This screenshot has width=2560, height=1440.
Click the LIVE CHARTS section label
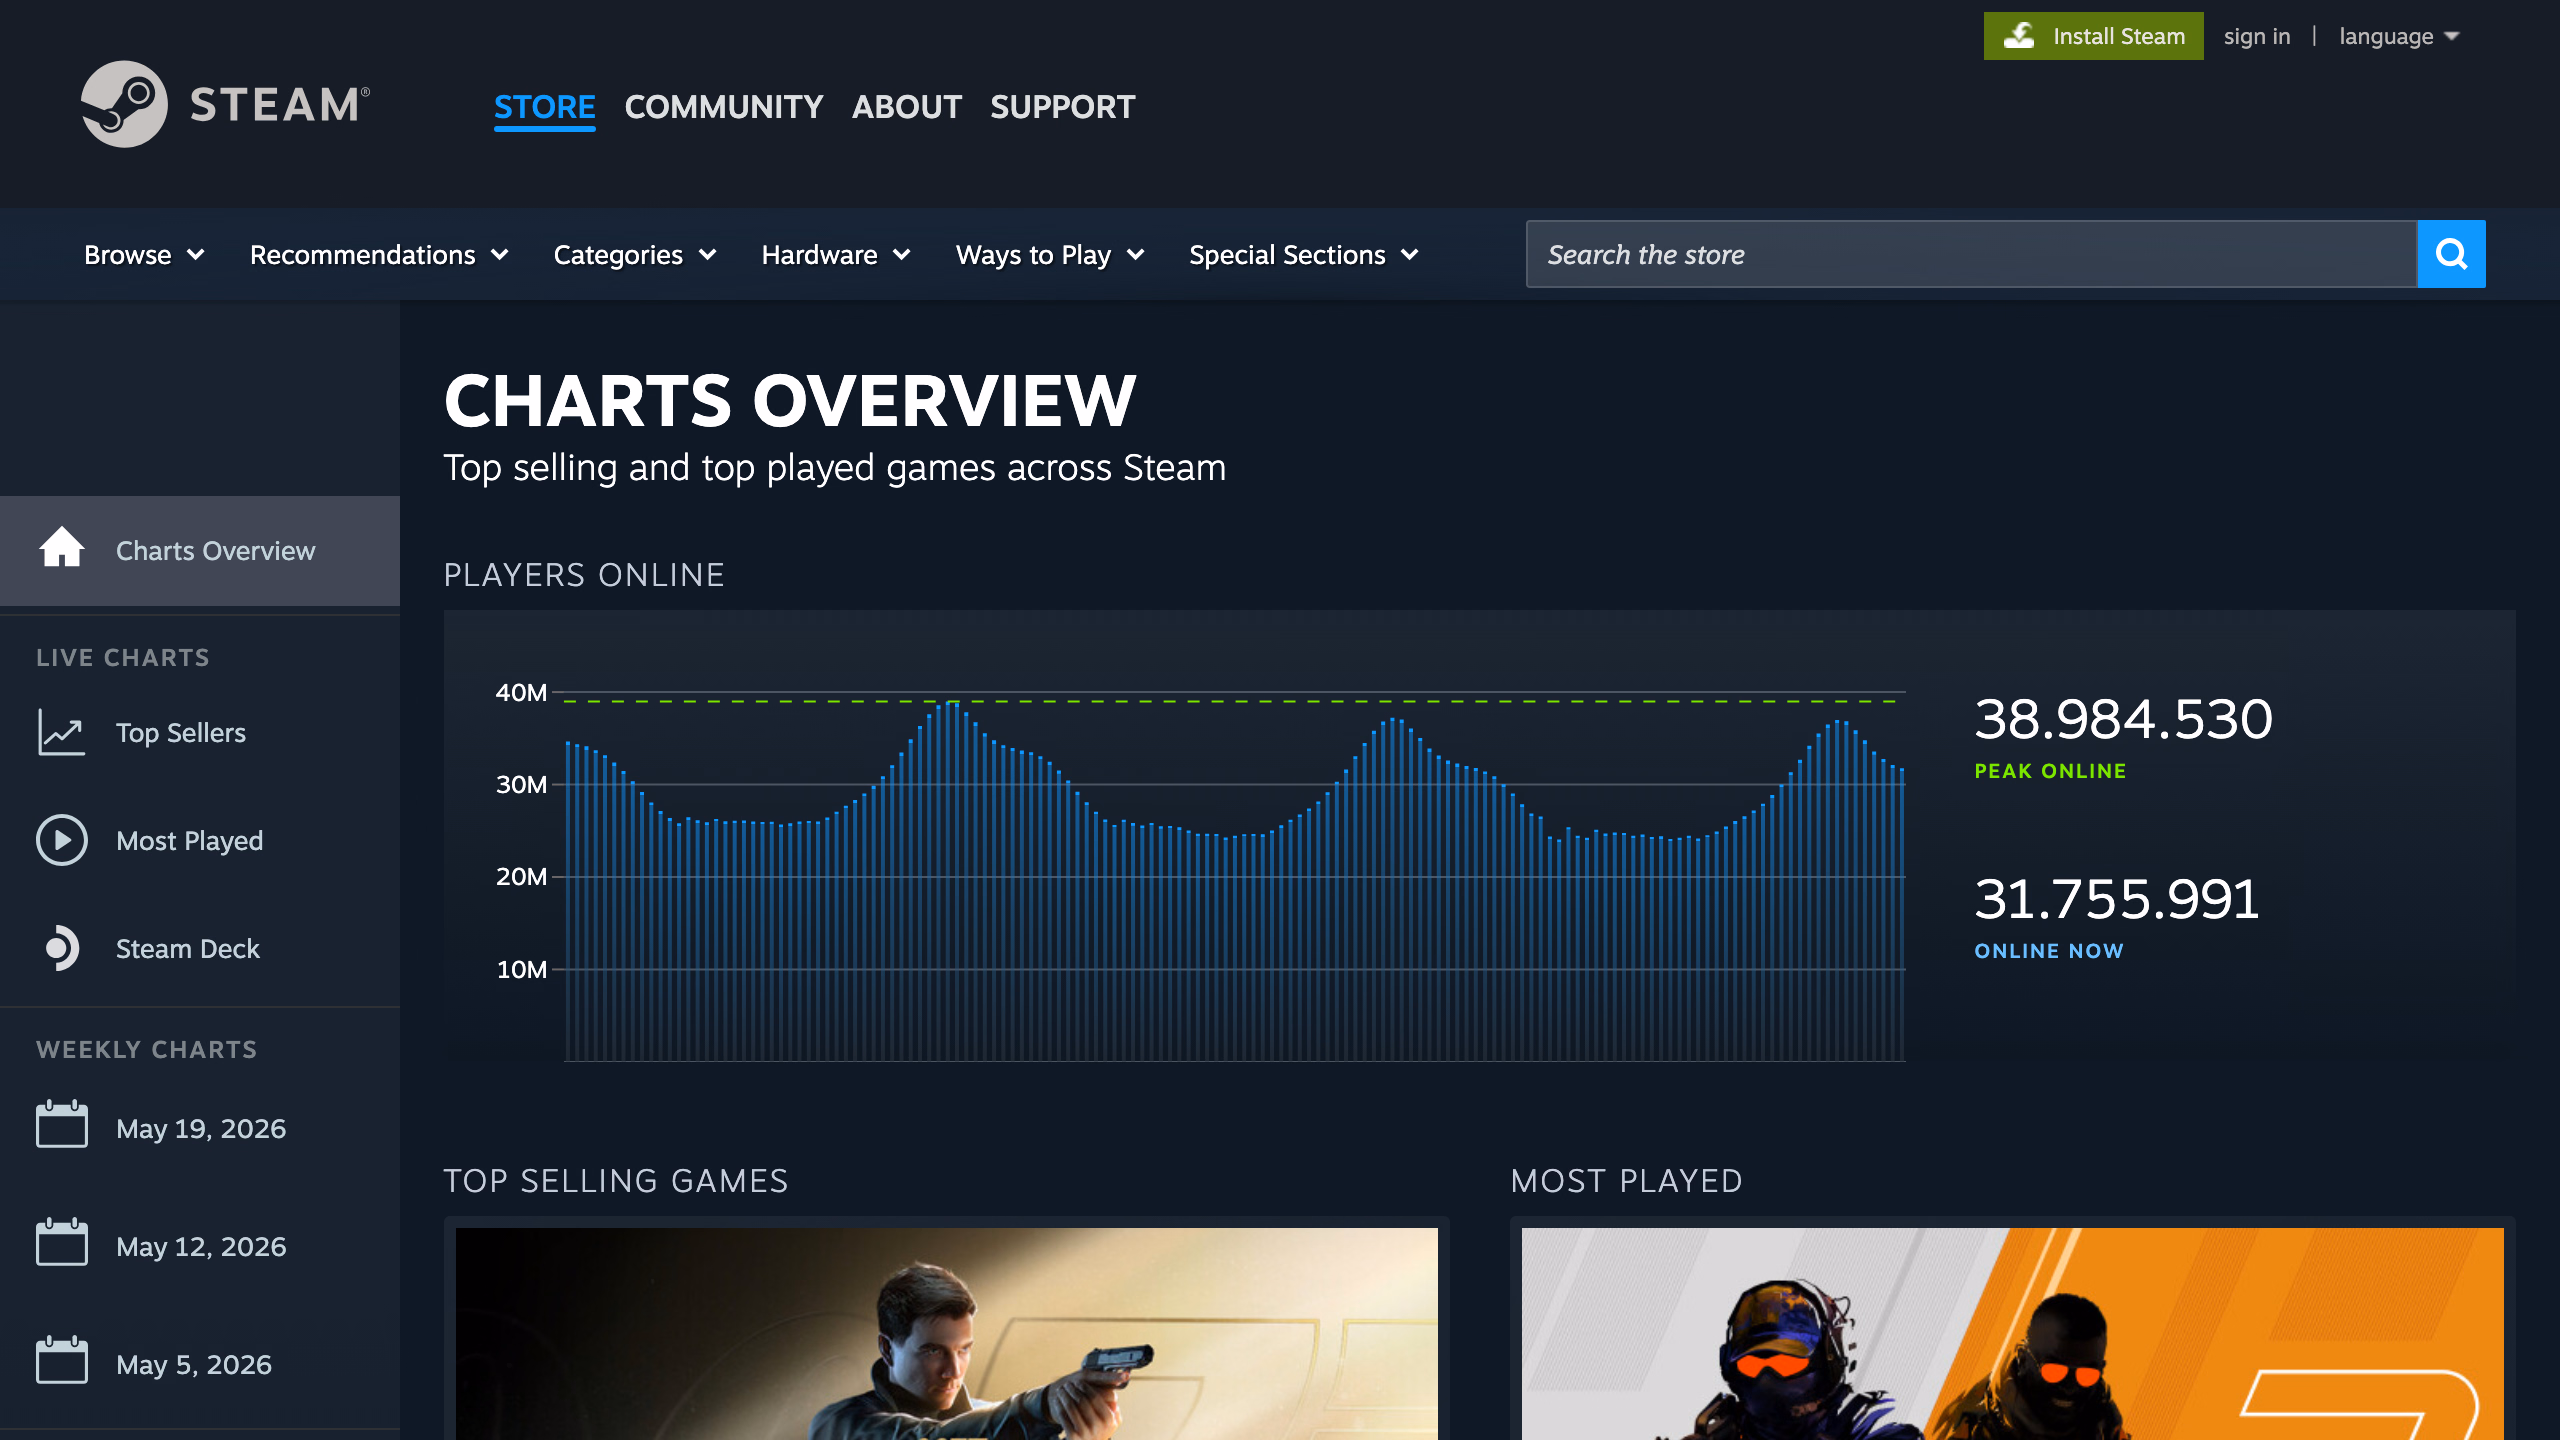click(123, 658)
